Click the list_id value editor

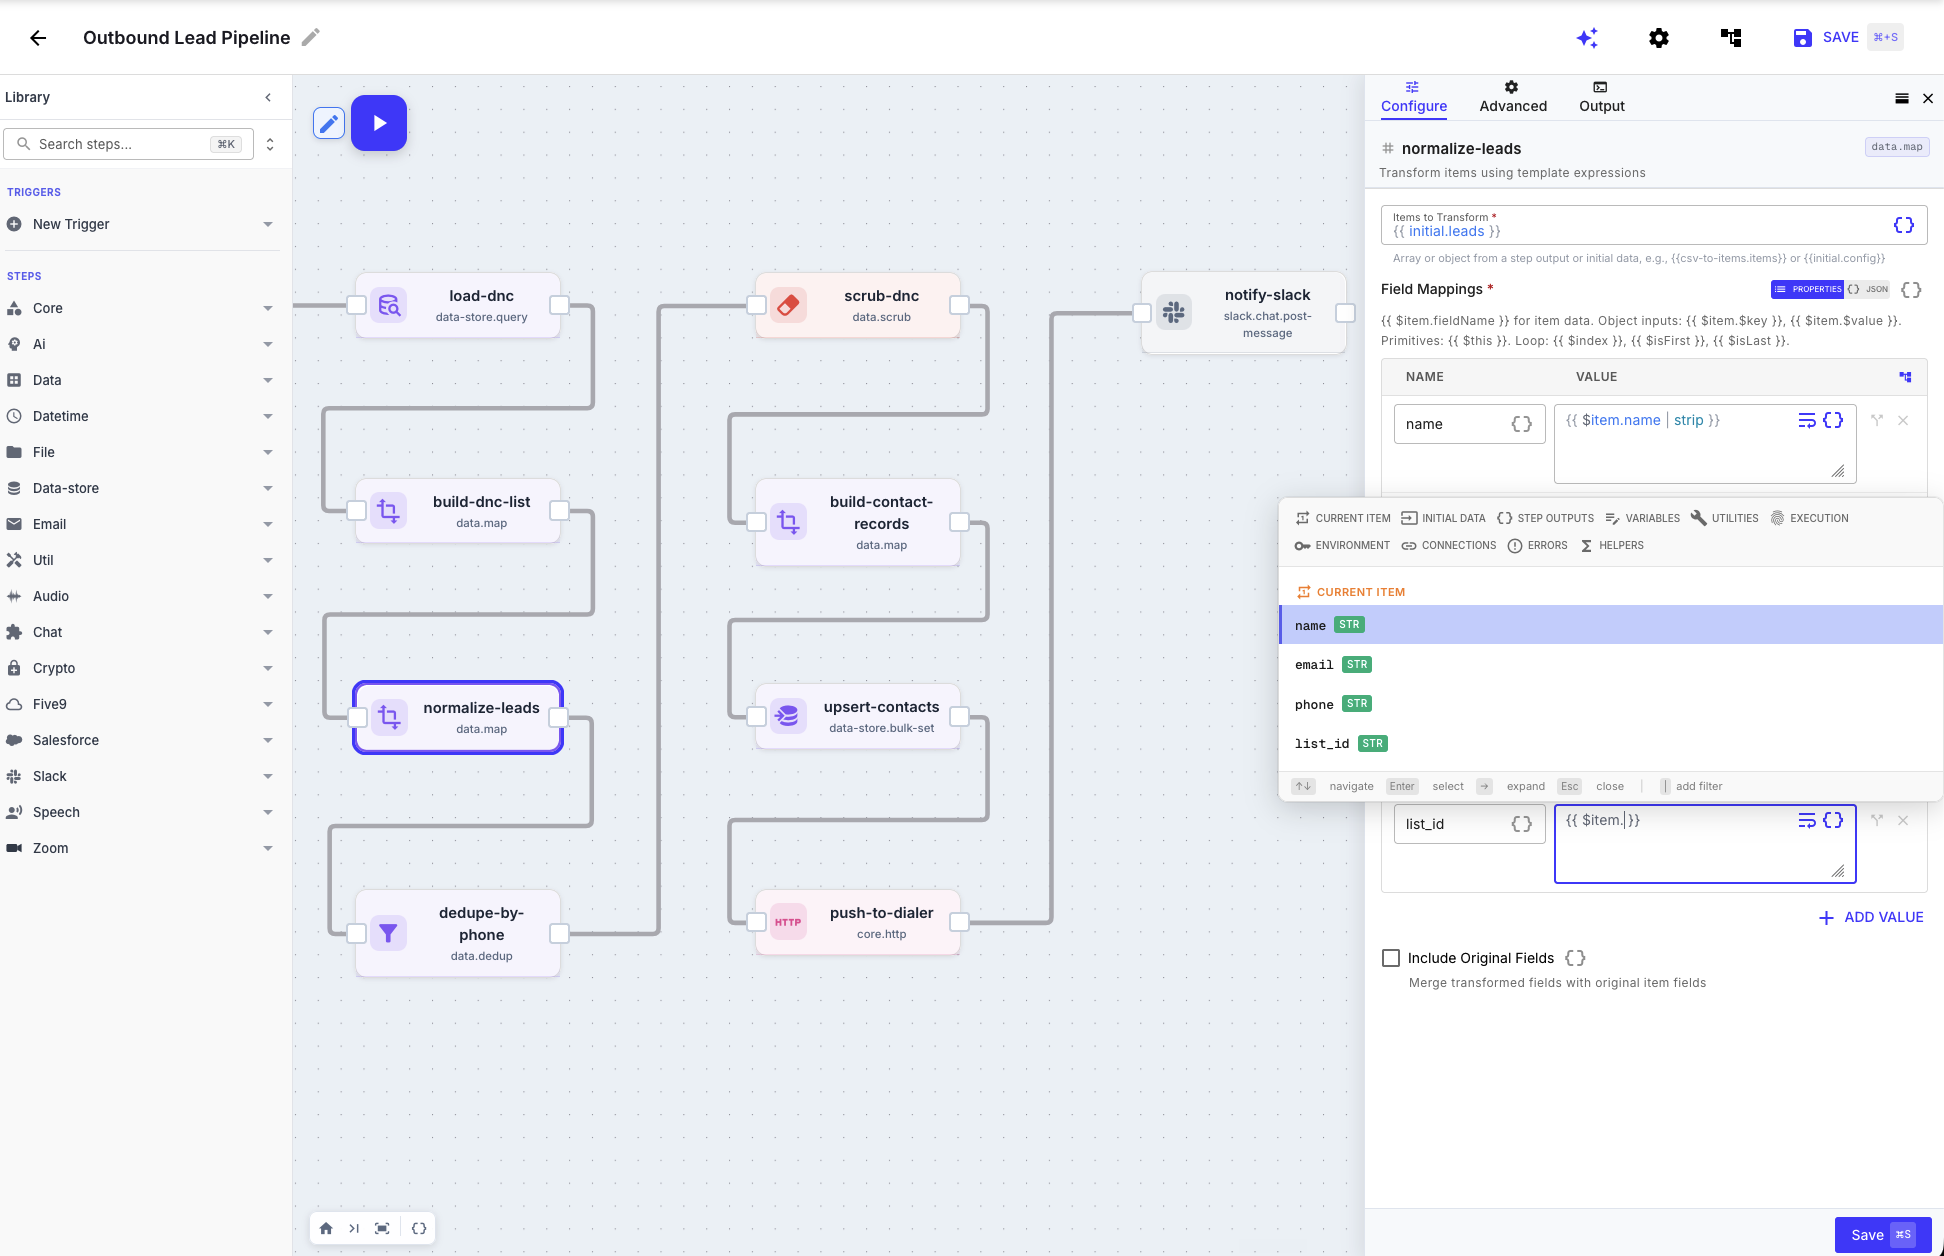click(x=1704, y=844)
